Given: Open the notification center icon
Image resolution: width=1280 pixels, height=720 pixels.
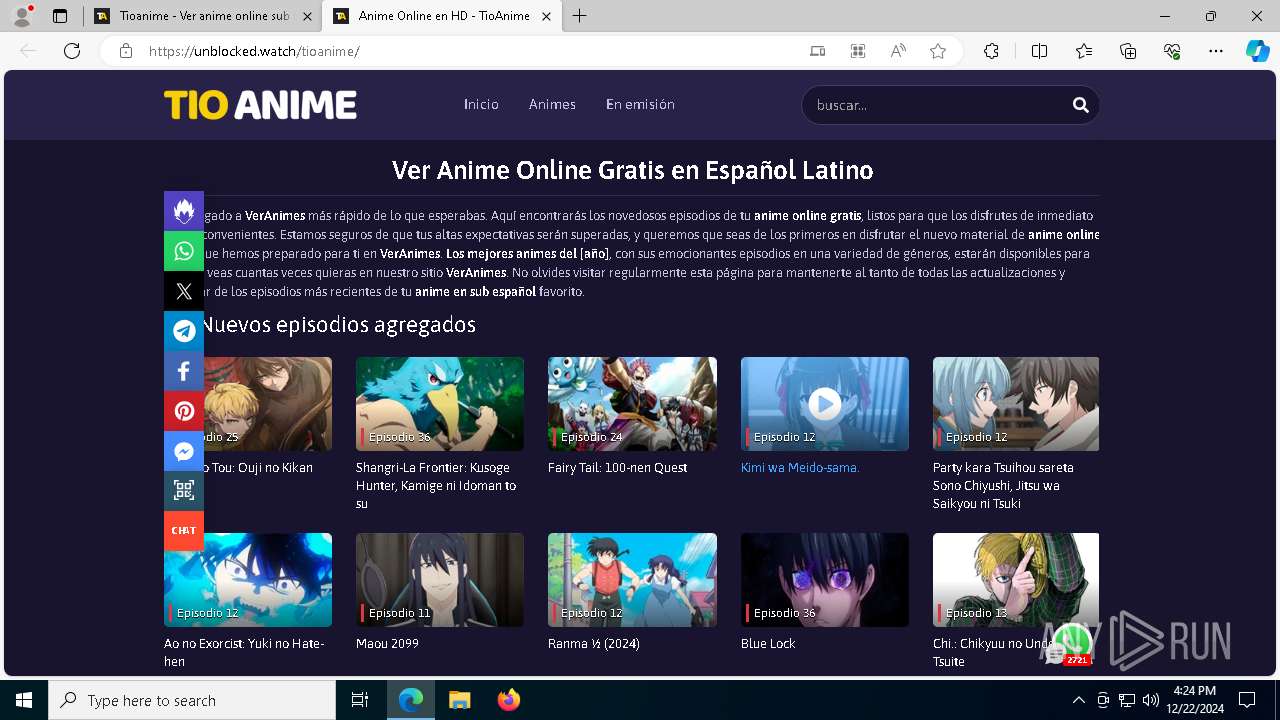Looking at the screenshot, I should tap(1247, 700).
